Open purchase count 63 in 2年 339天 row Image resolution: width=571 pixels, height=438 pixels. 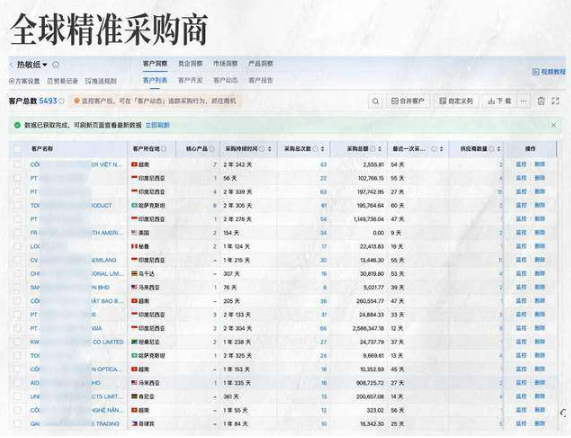pyautogui.click(x=323, y=192)
